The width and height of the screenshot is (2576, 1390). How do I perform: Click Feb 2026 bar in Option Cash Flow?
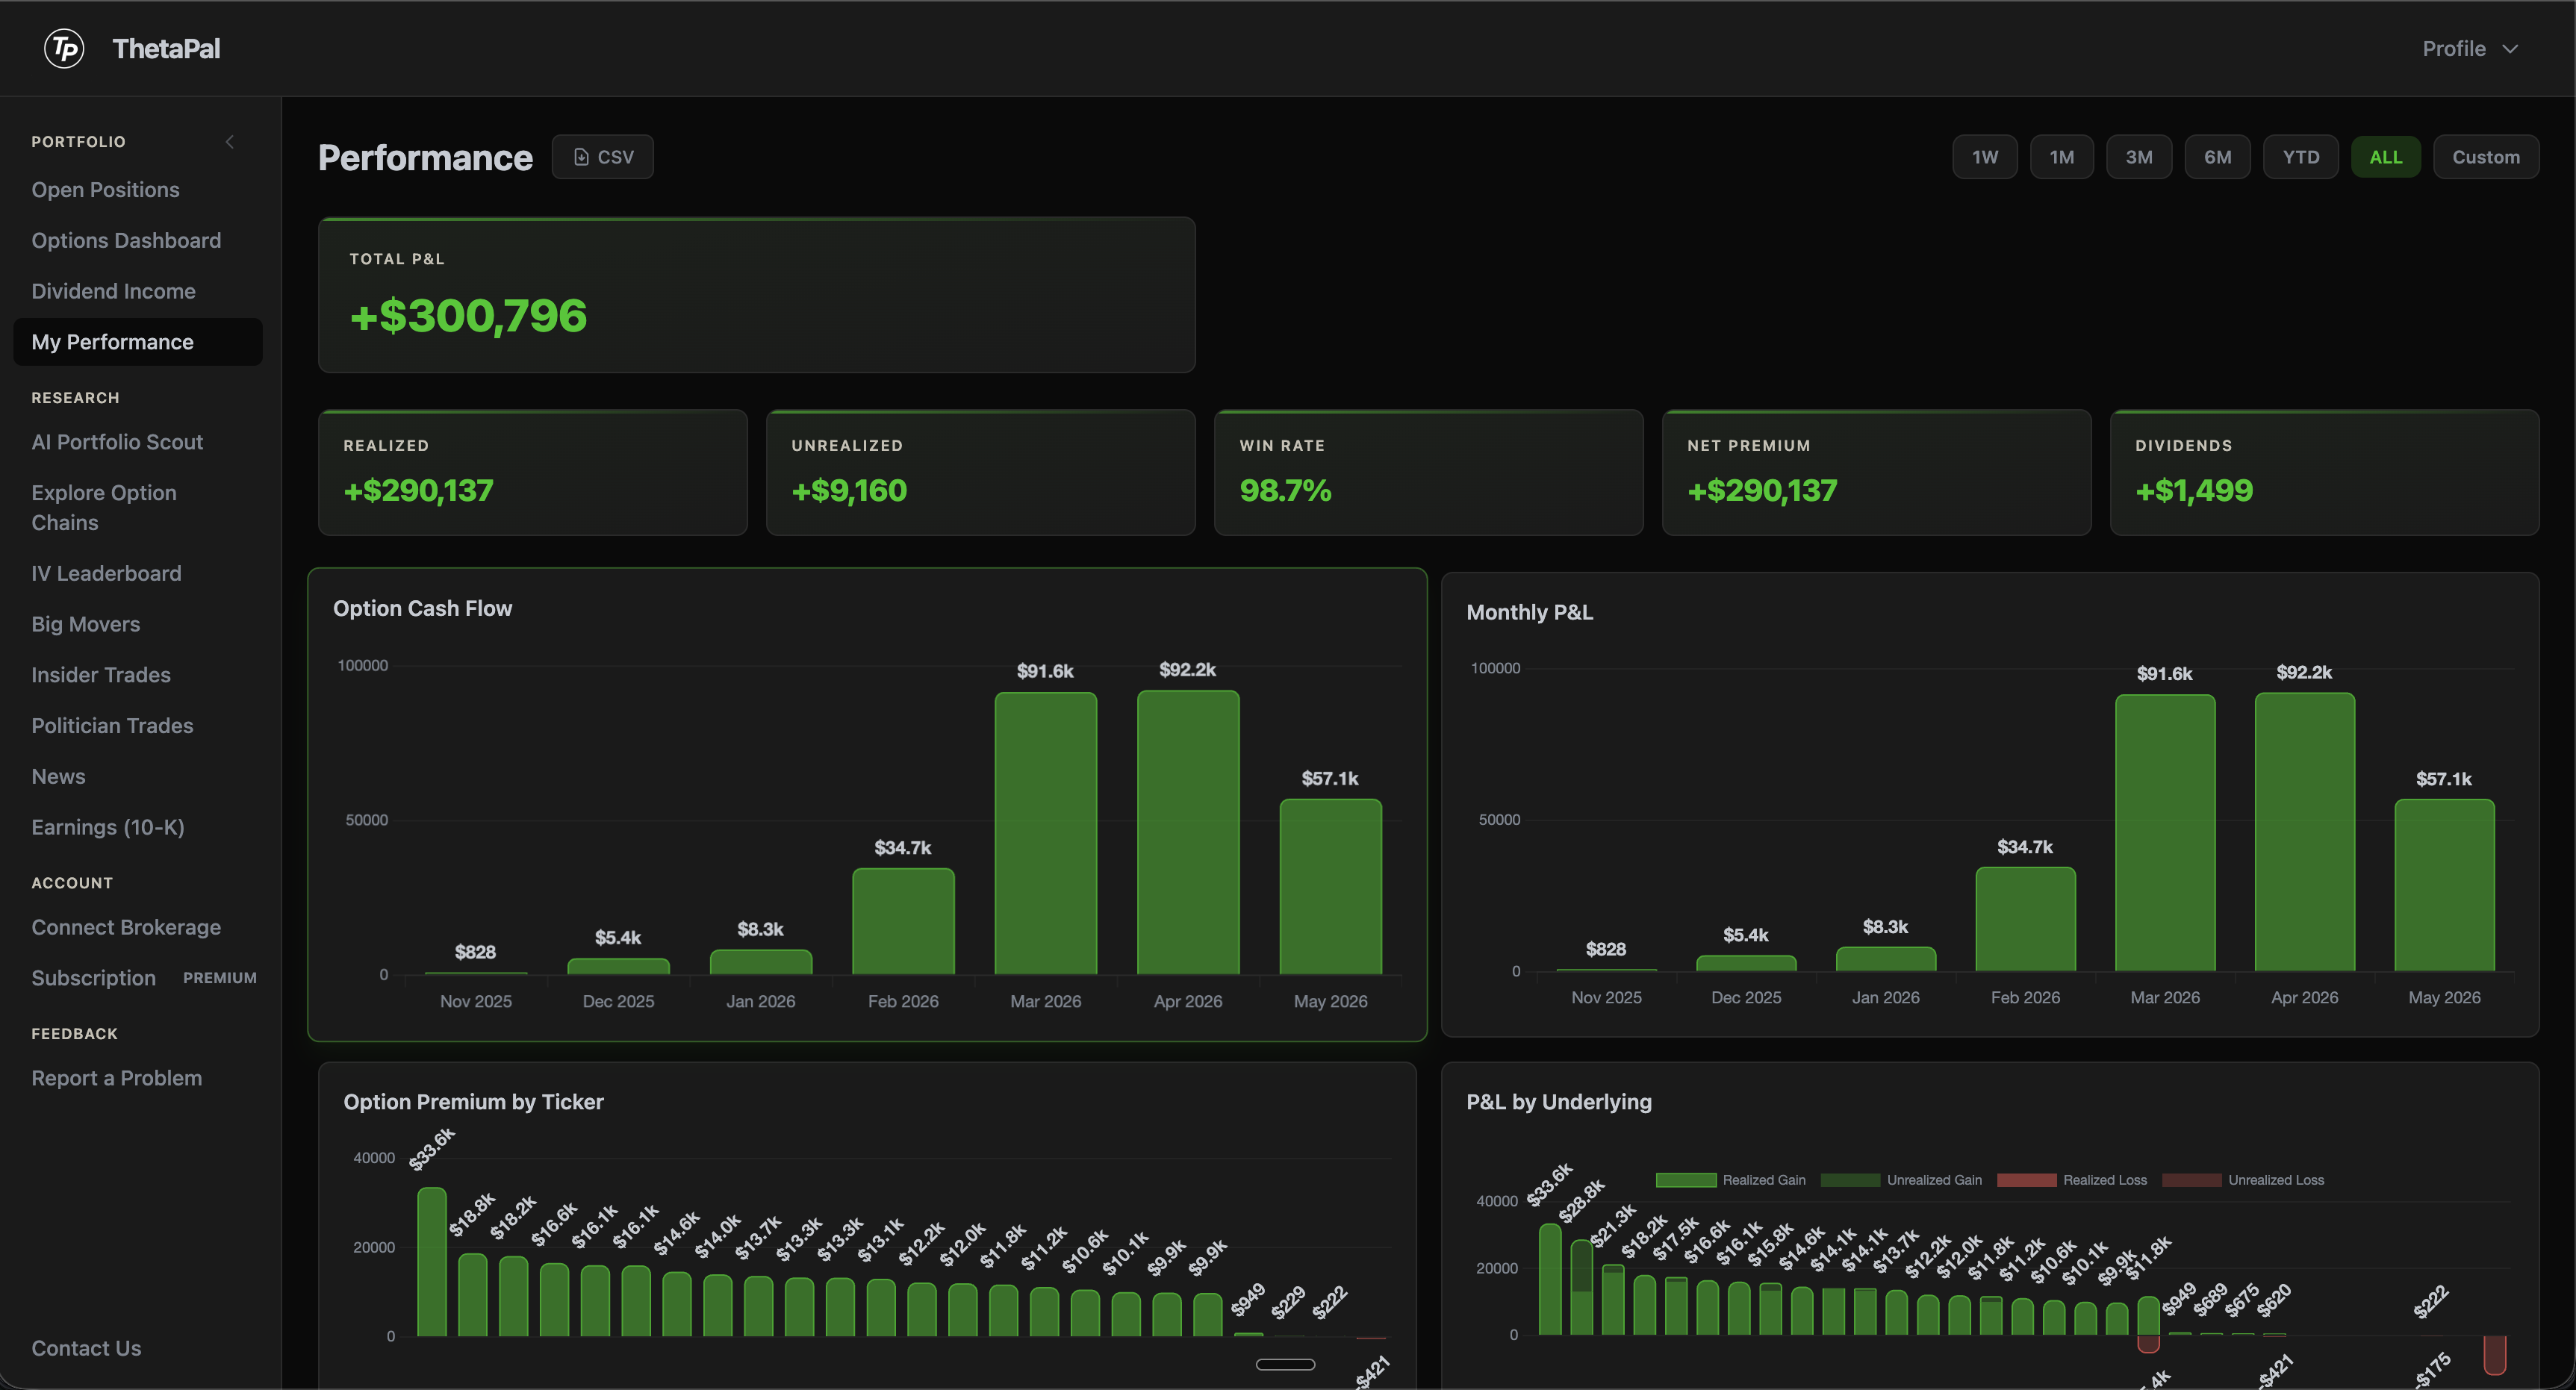[x=903, y=921]
